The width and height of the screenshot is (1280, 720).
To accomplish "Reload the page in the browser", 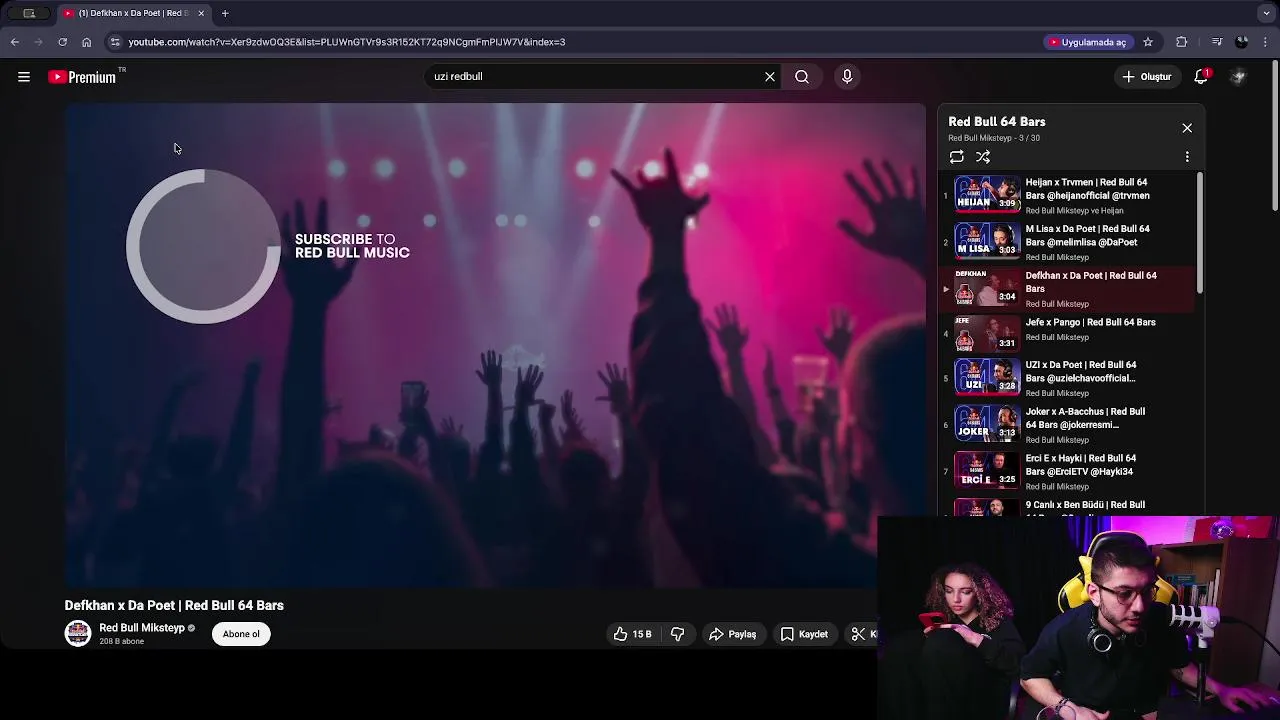I will click(x=62, y=42).
